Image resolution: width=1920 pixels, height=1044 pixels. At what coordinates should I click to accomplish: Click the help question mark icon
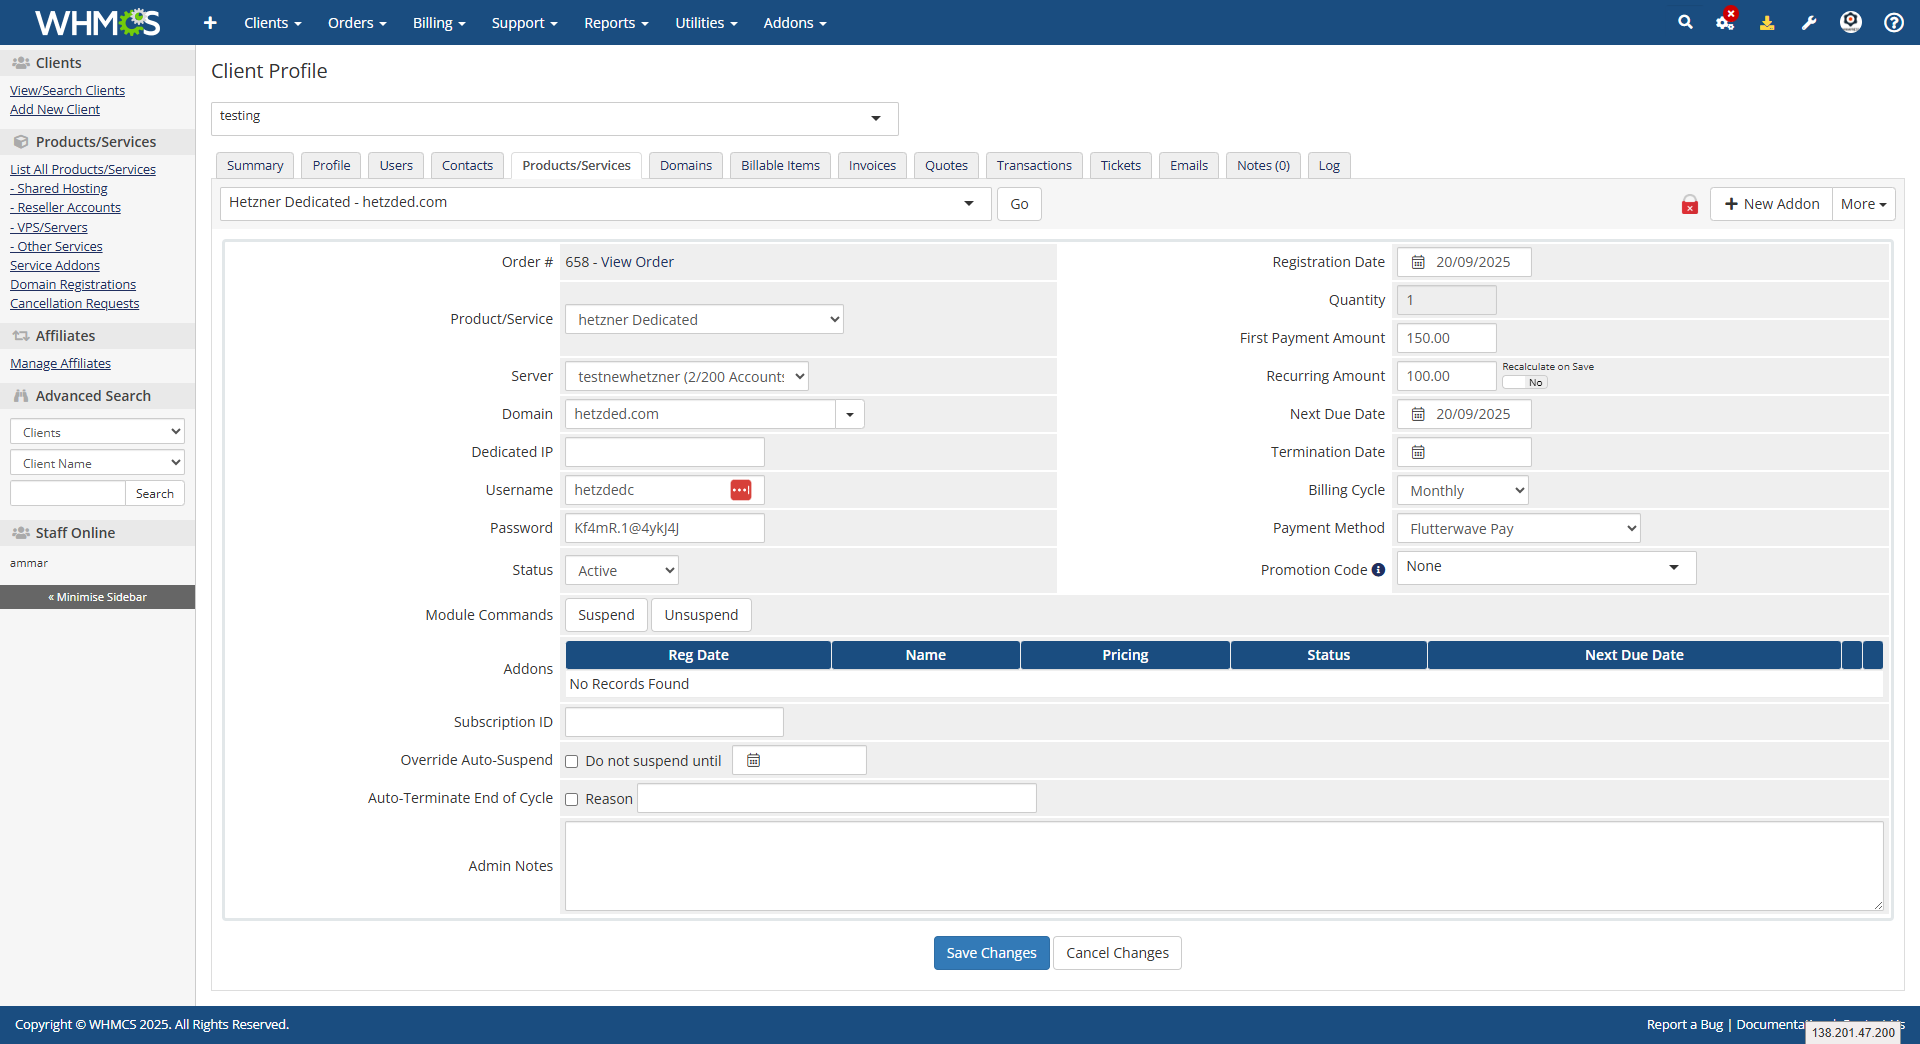[1893, 22]
